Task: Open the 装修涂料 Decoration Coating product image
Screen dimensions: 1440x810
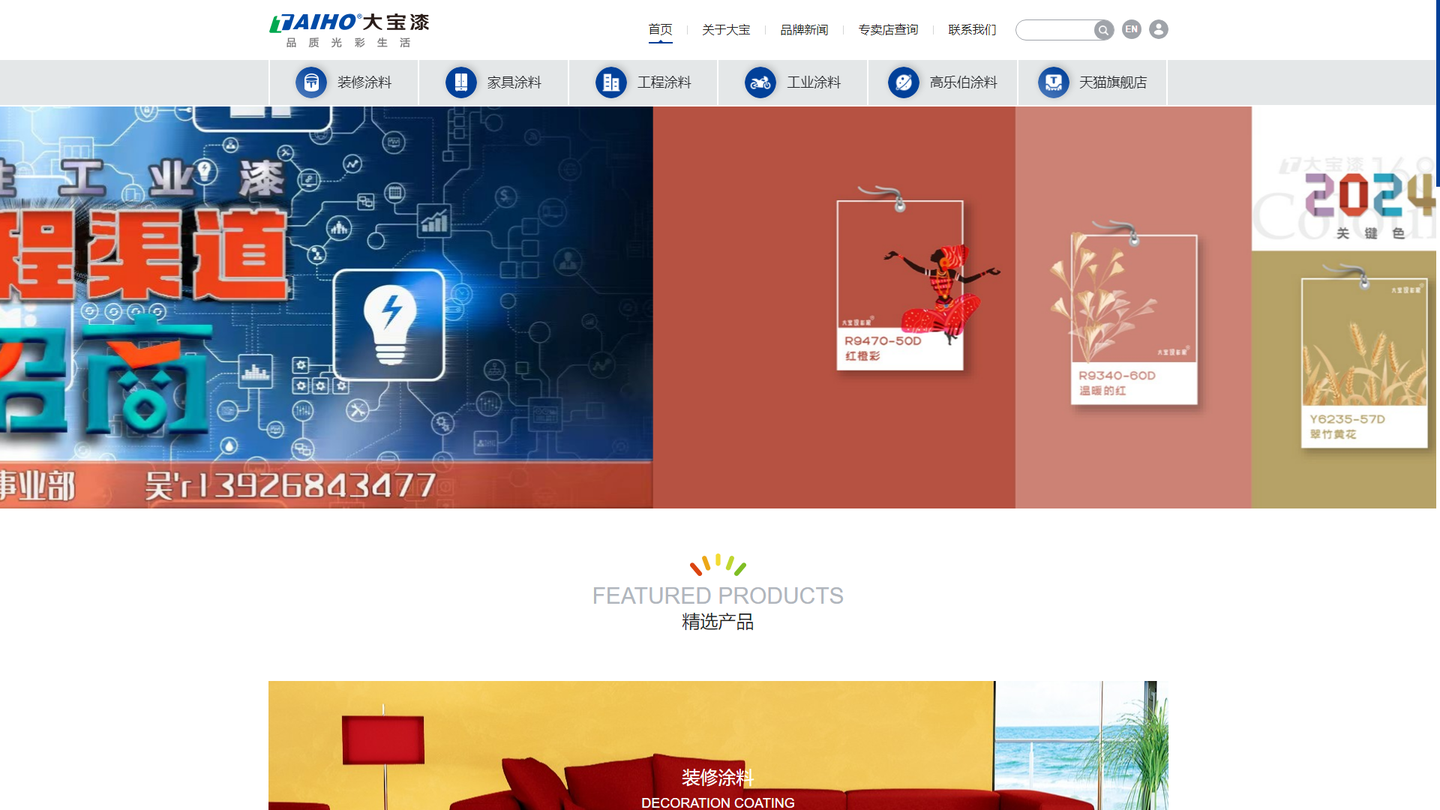Action: (718, 745)
